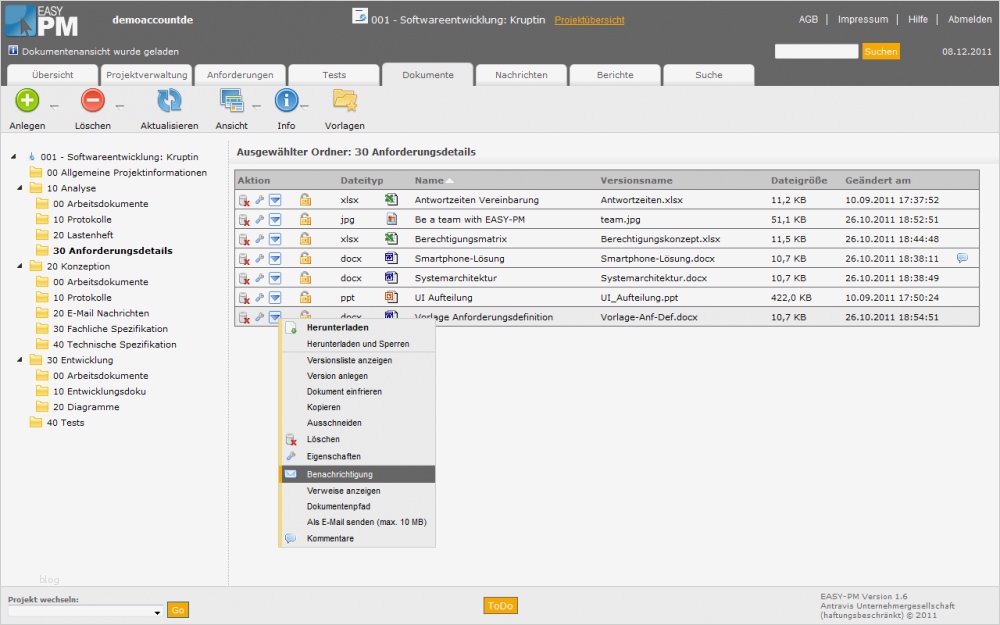Viewport: 1000px width, 625px height.
Task: Click the EASY PM logo
Action: (42, 21)
